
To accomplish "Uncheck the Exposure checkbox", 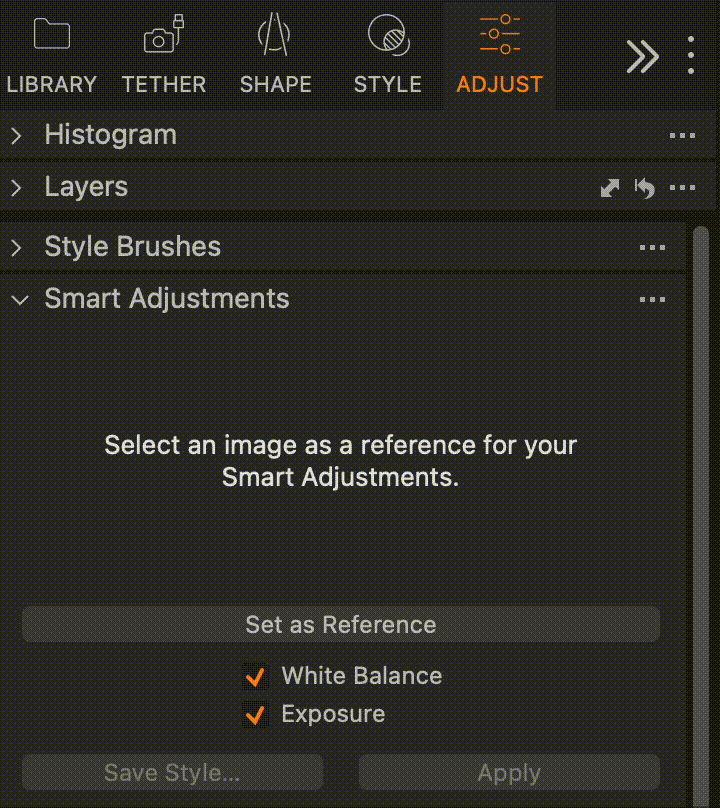I will tap(256, 715).
